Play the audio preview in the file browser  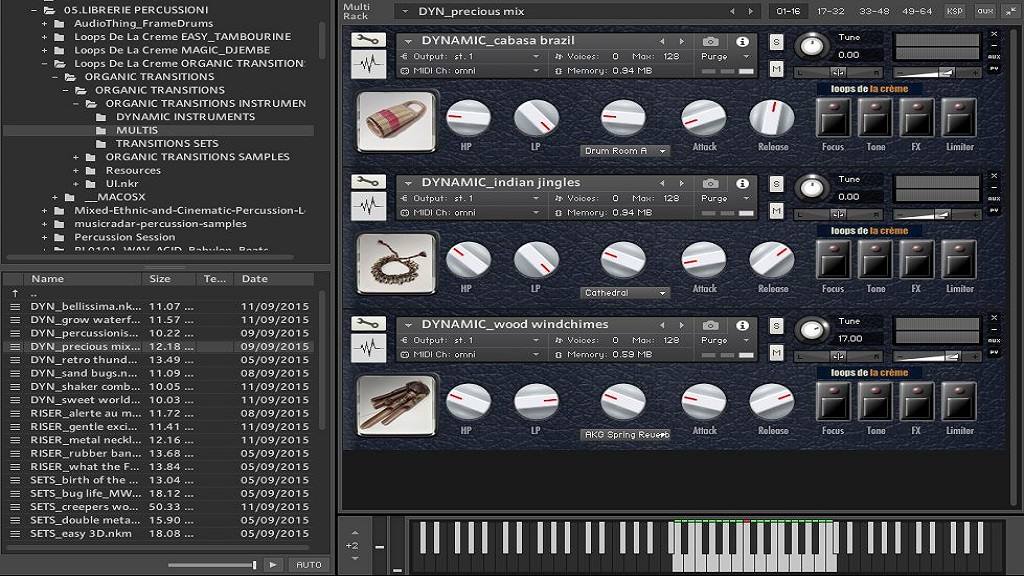click(x=273, y=565)
